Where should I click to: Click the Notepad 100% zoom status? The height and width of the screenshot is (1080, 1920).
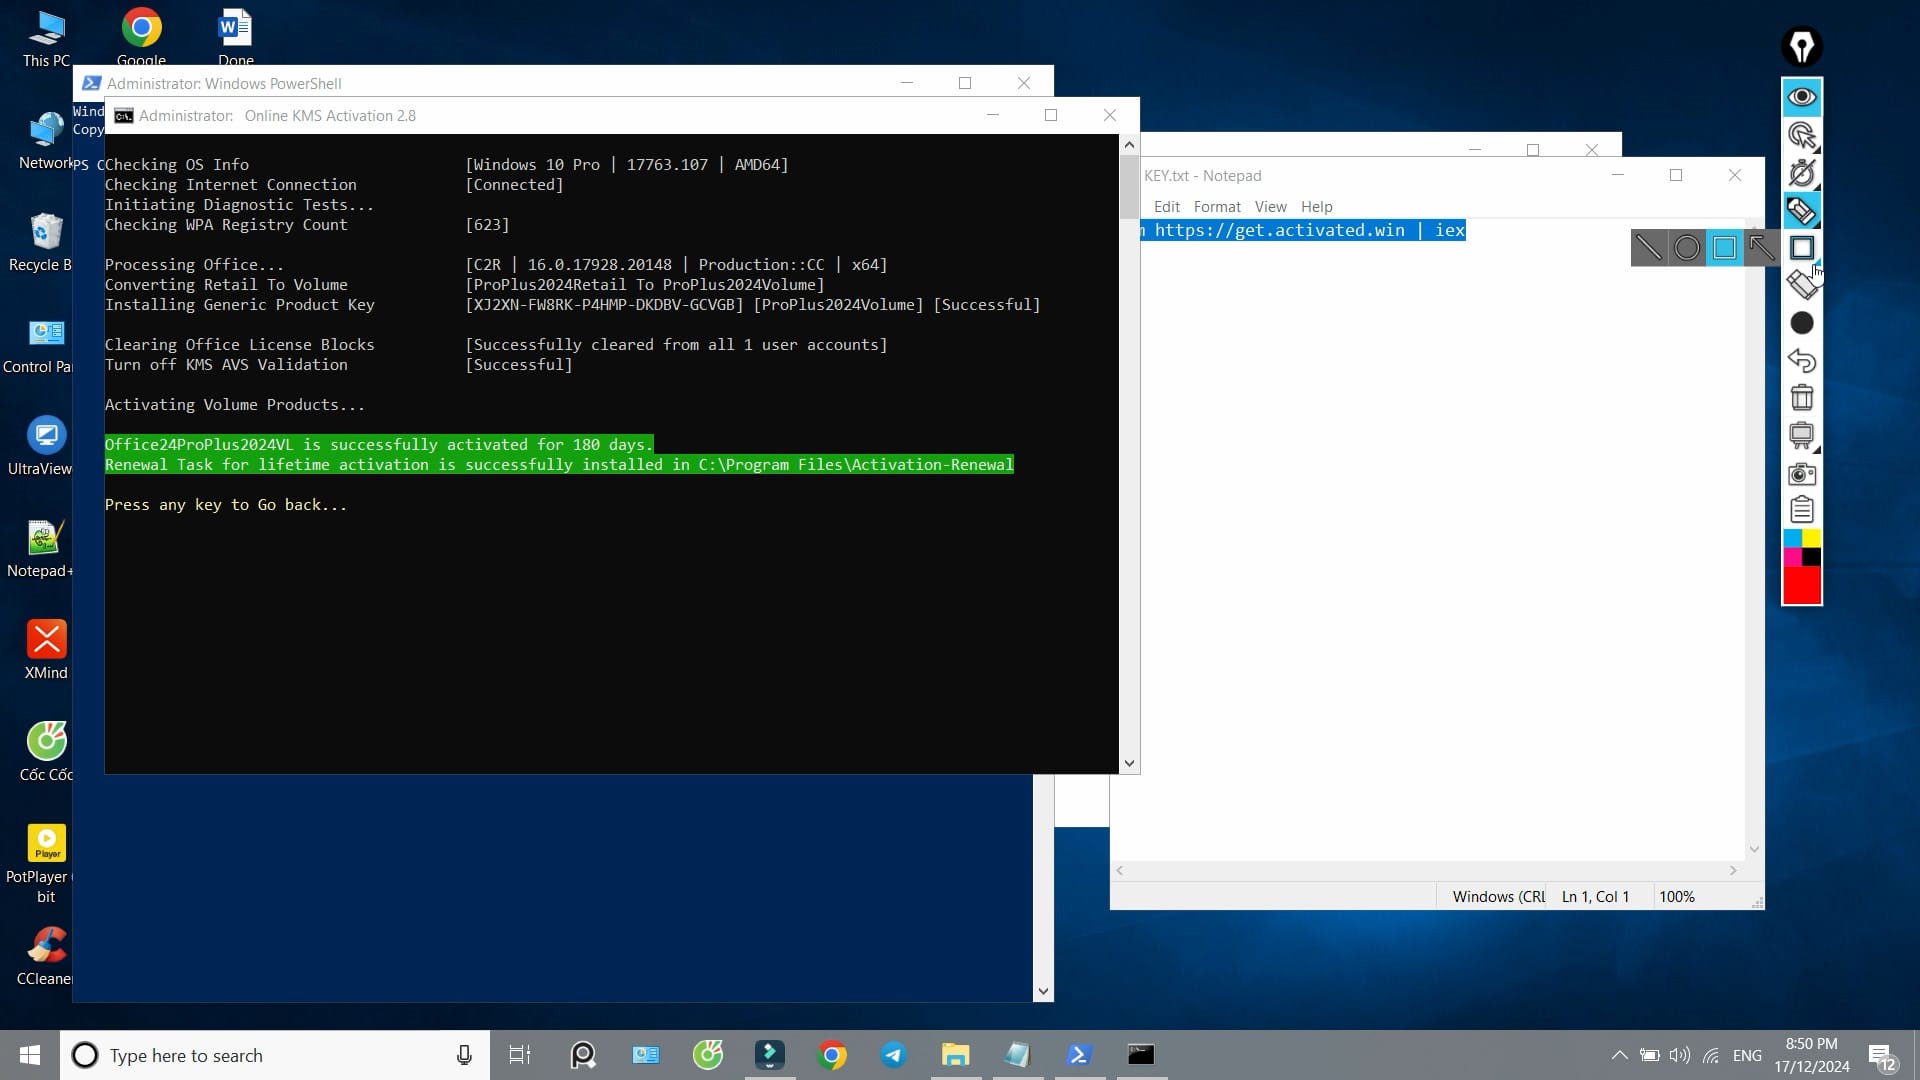pyautogui.click(x=1676, y=897)
